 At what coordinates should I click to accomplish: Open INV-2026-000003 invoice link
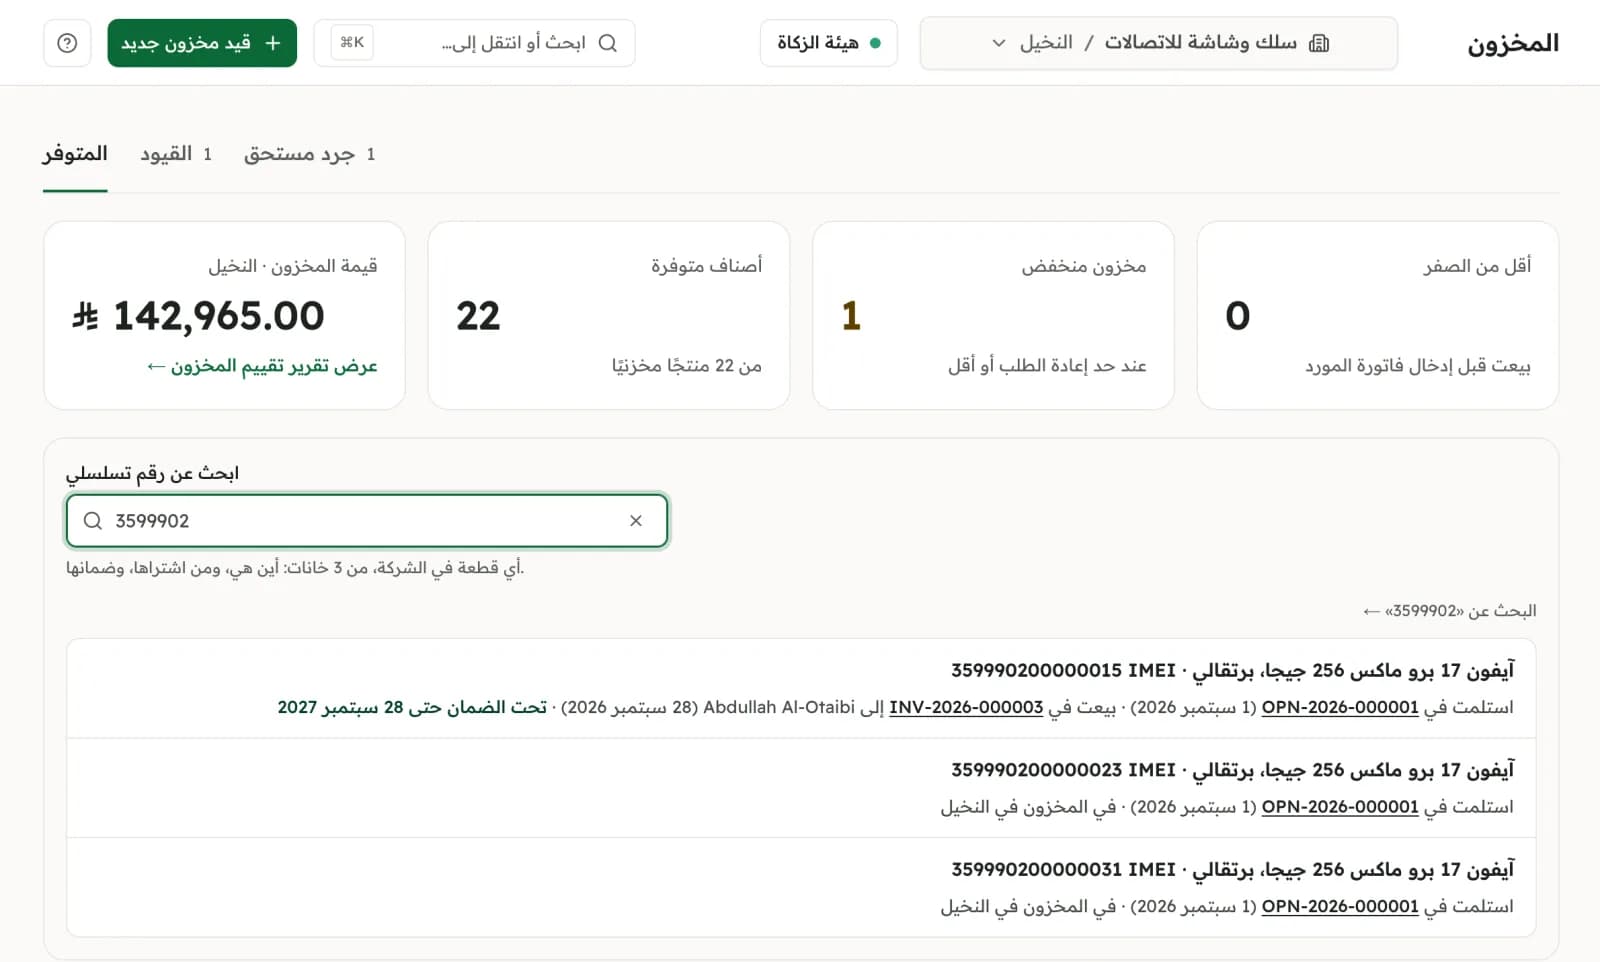pyautogui.click(x=966, y=707)
